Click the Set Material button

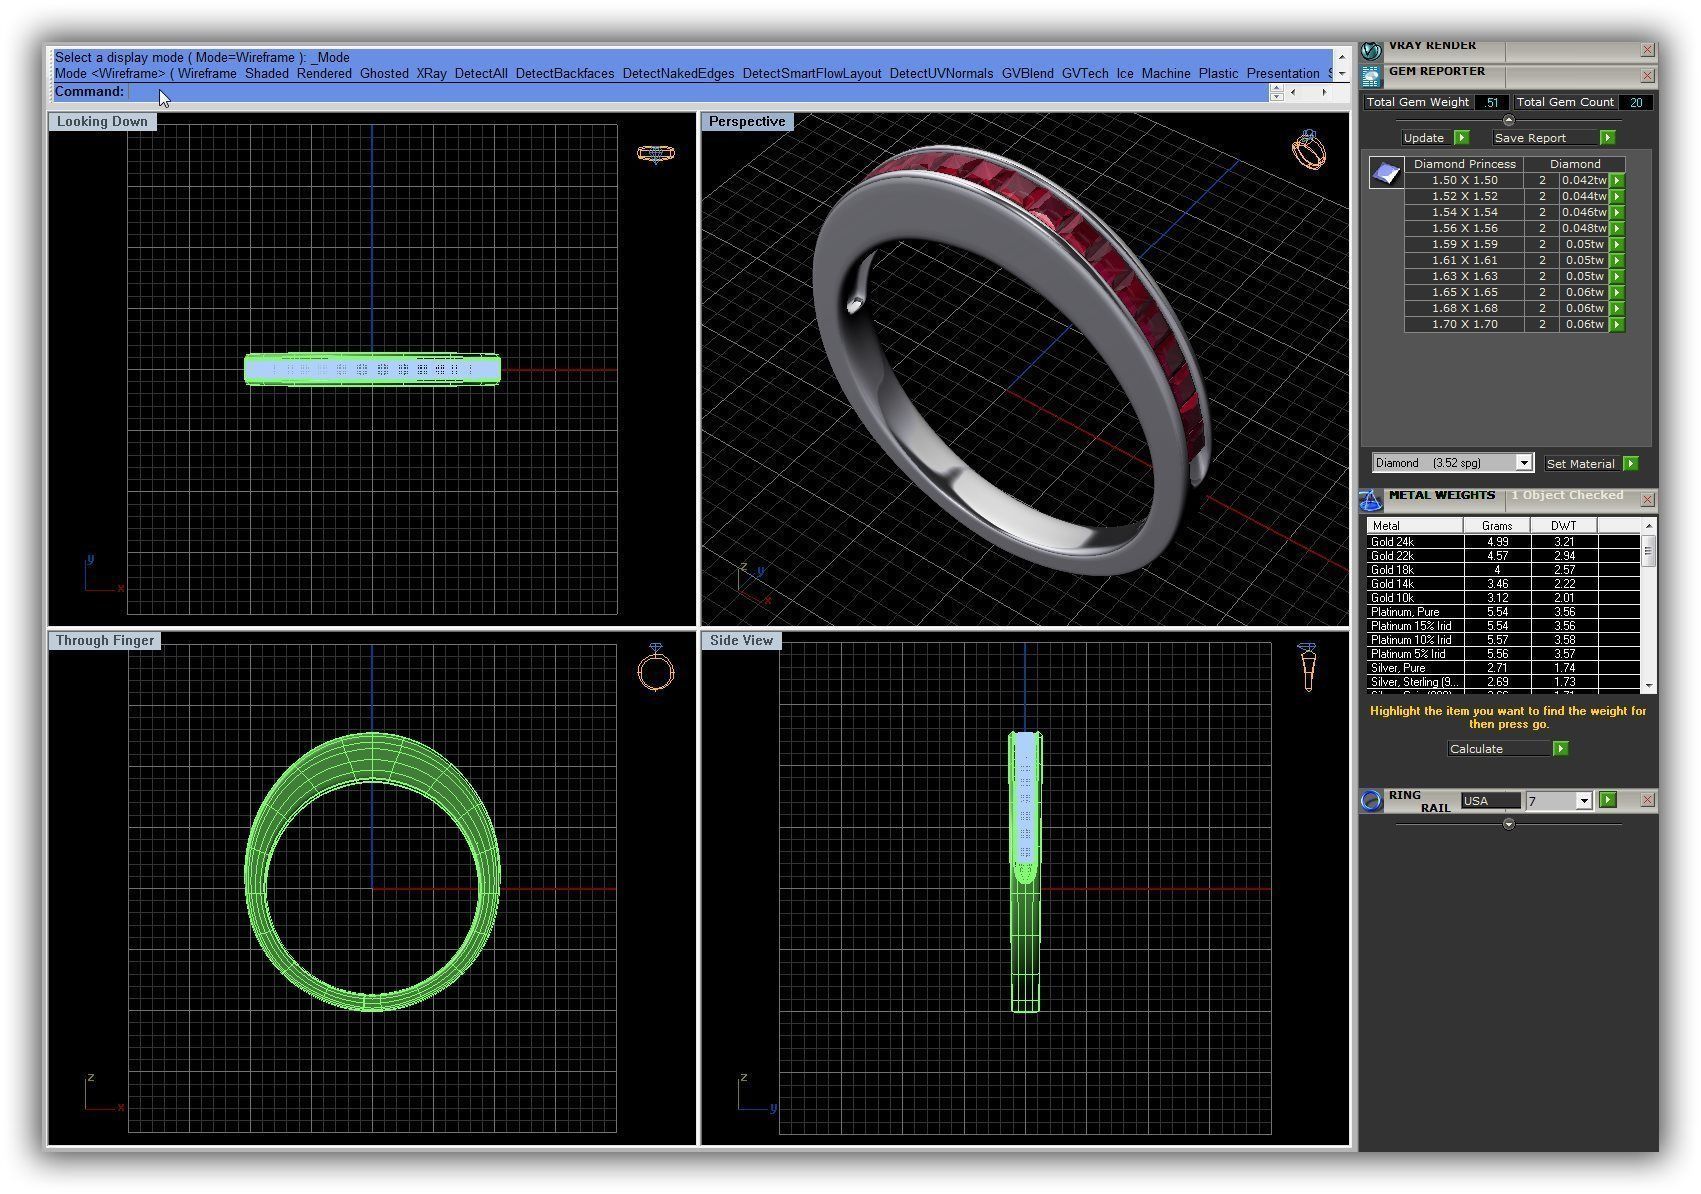coord(1581,464)
